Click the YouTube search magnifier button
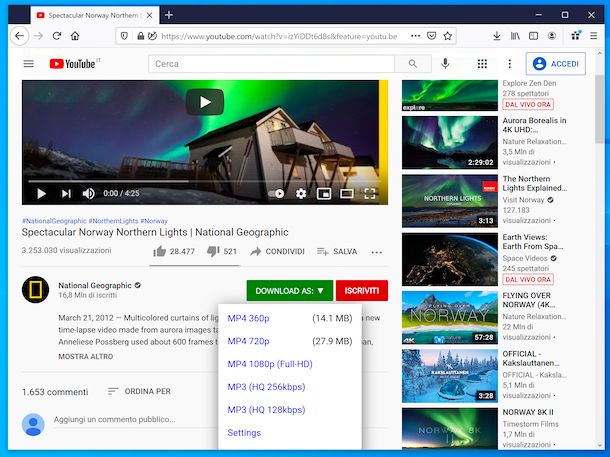 413,64
